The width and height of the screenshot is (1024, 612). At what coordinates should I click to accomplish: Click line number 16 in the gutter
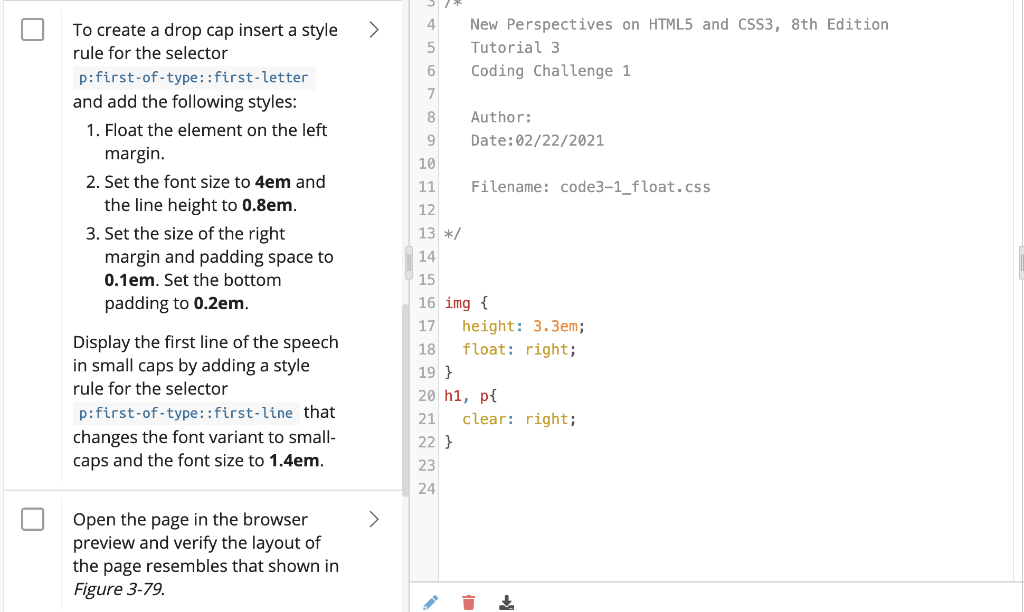426,303
